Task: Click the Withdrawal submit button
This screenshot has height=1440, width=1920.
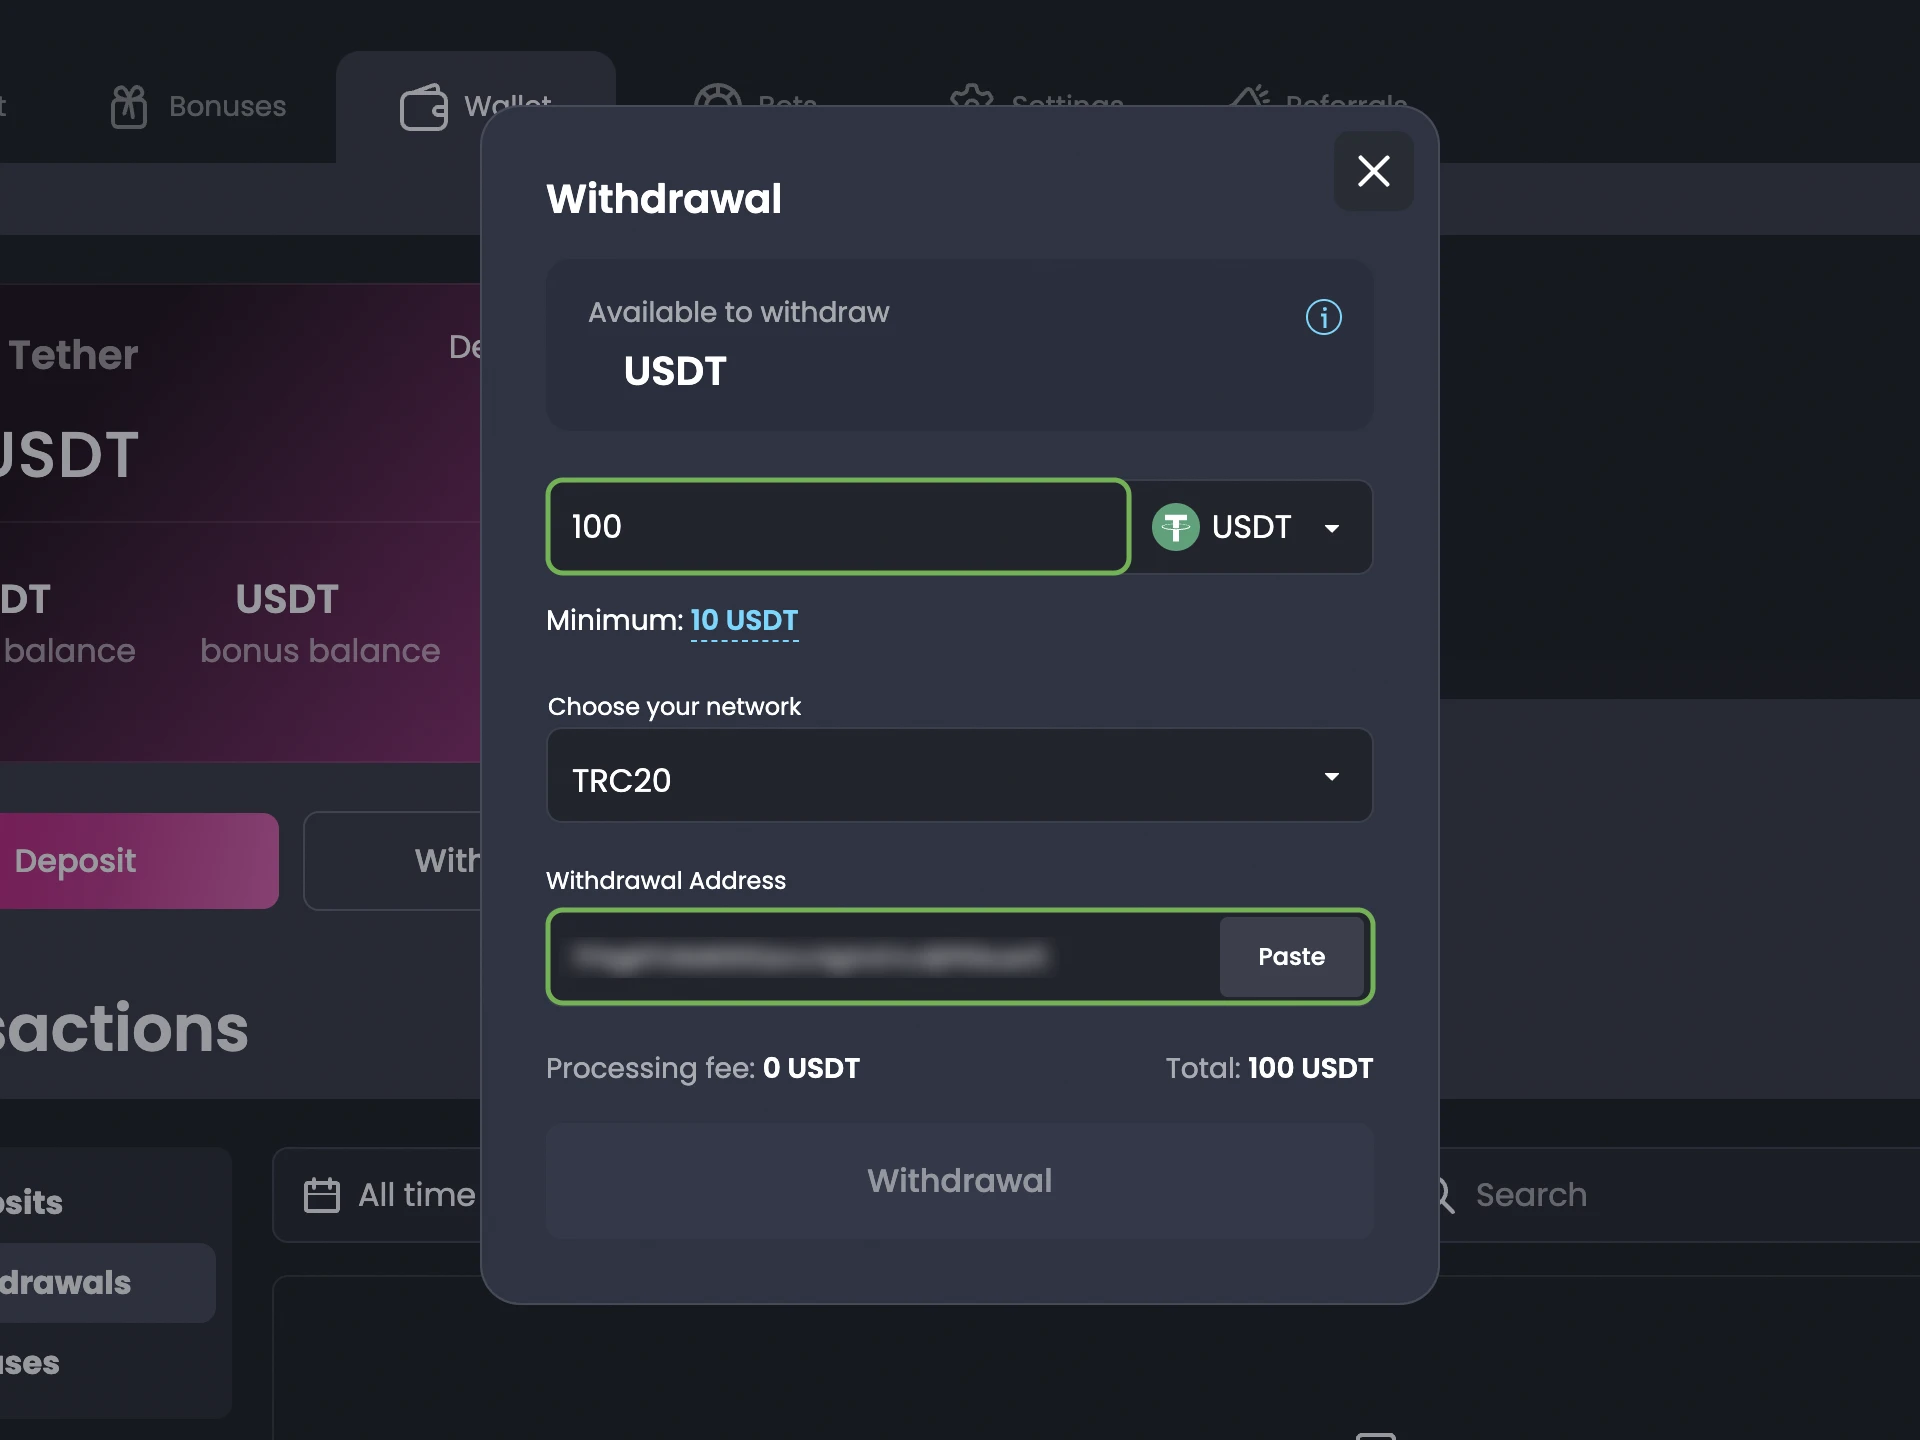Action: 960,1180
